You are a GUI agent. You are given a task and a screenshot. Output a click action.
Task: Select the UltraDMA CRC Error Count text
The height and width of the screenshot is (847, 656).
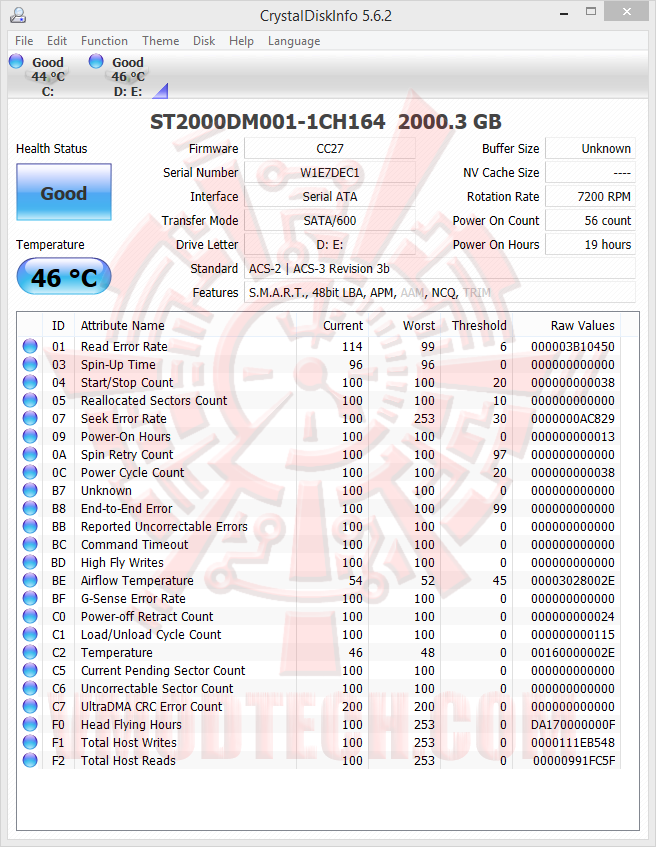coord(151,707)
